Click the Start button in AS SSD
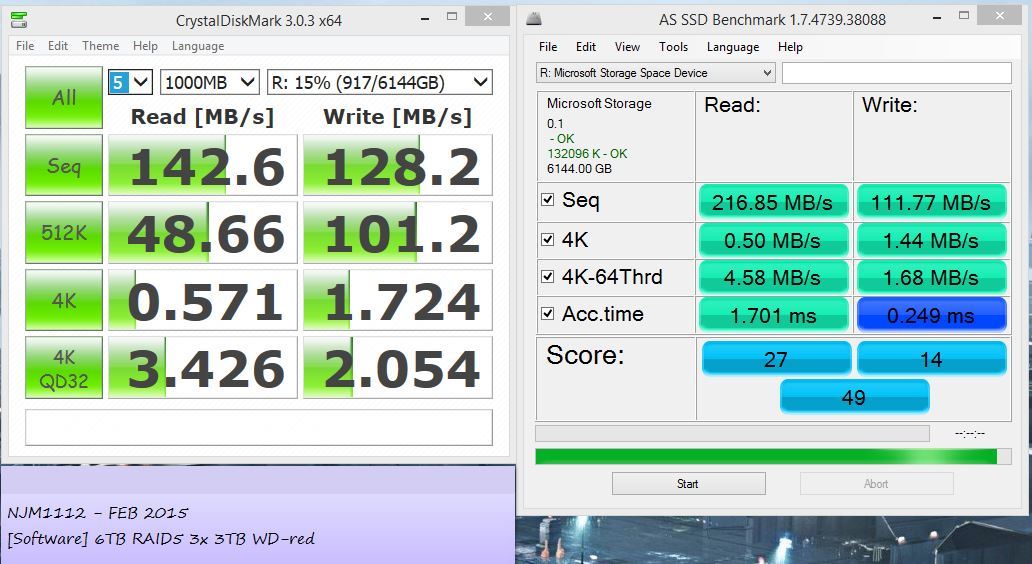1032x564 pixels. point(688,484)
